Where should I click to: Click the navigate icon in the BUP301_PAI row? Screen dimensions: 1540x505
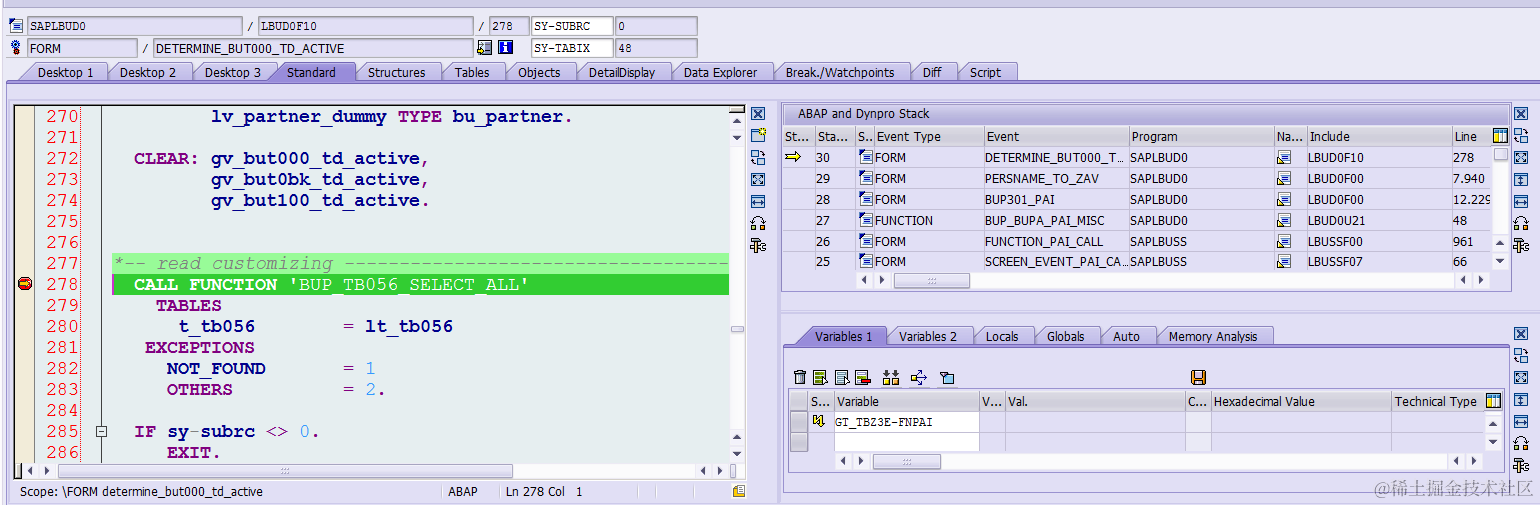1283,199
